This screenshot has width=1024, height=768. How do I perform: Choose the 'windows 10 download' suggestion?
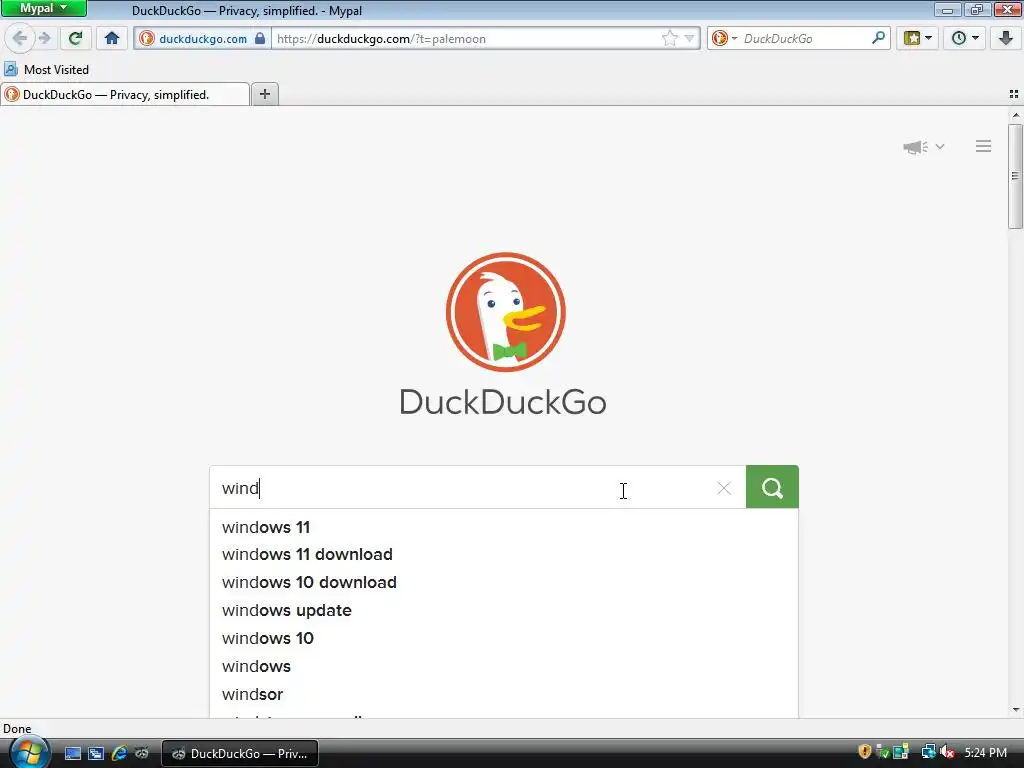[504, 583]
